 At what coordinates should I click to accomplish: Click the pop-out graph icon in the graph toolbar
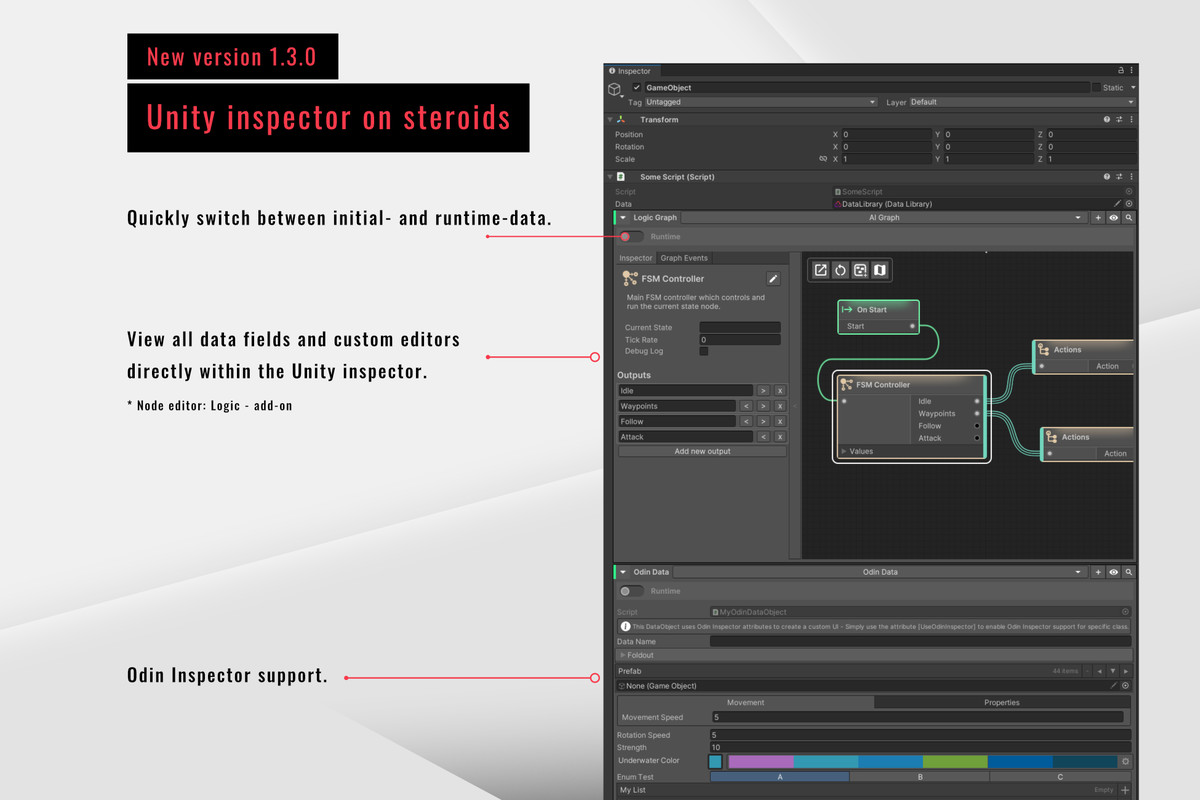[820, 270]
